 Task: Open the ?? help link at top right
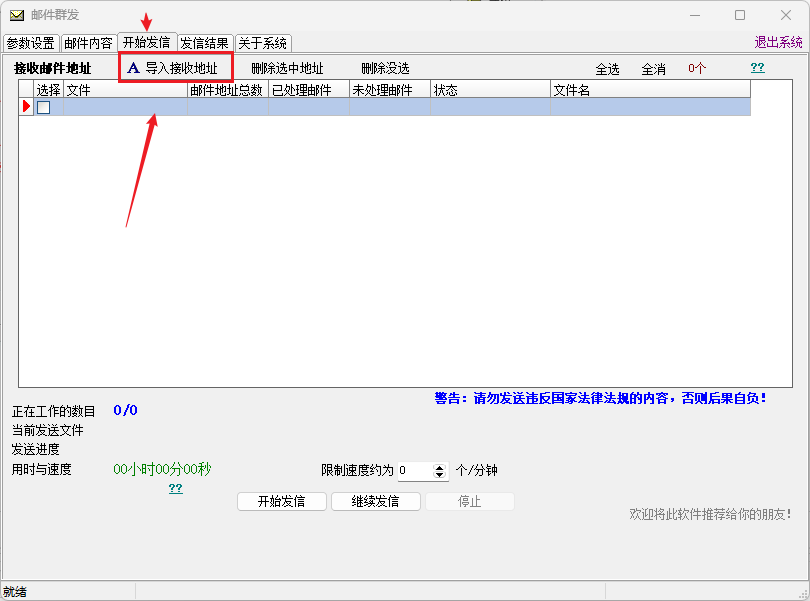pyautogui.click(x=758, y=67)
